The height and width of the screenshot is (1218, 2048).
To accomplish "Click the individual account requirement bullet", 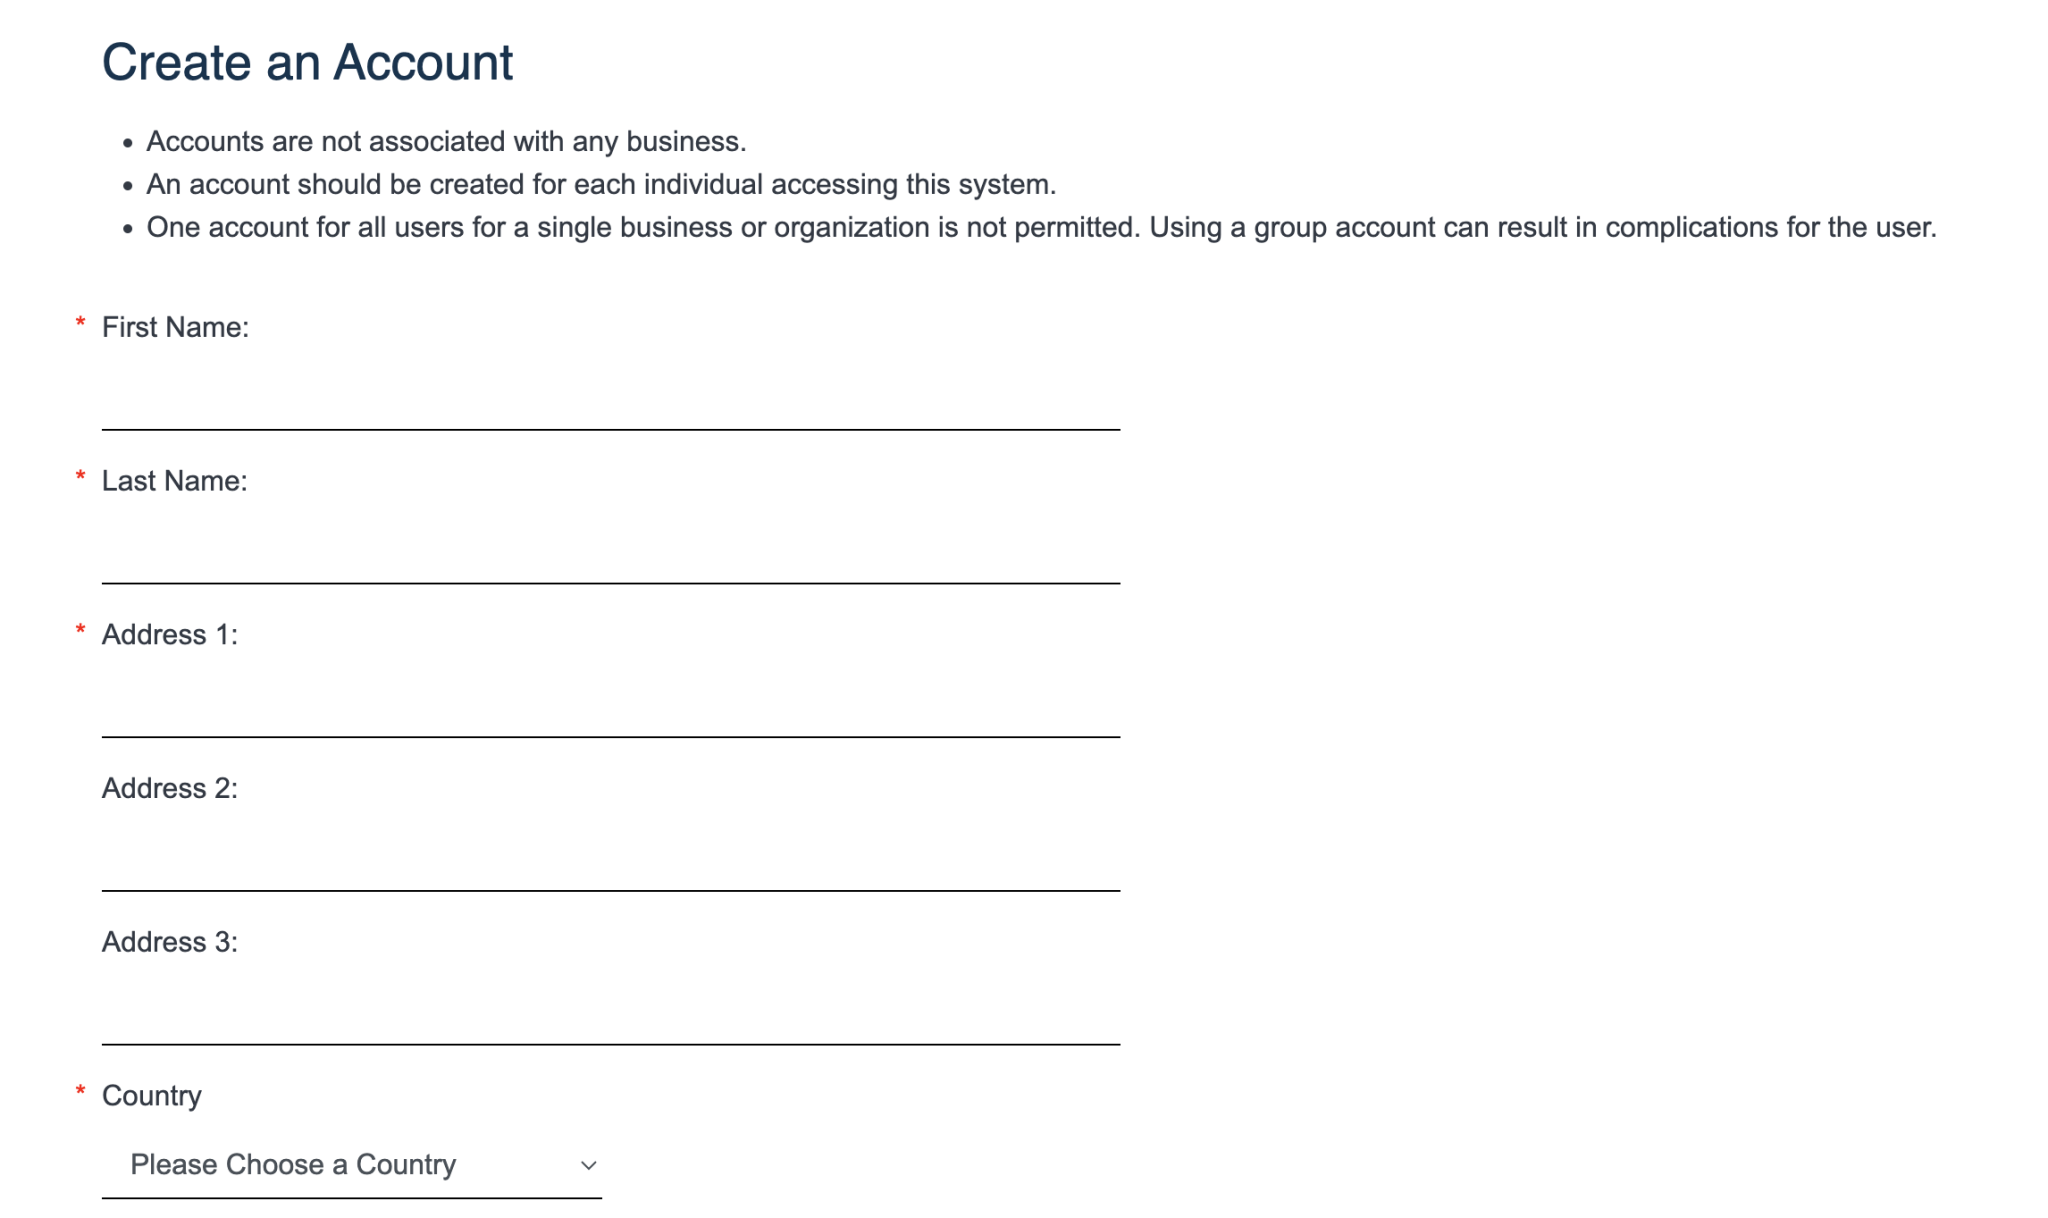I will (602, 183).
